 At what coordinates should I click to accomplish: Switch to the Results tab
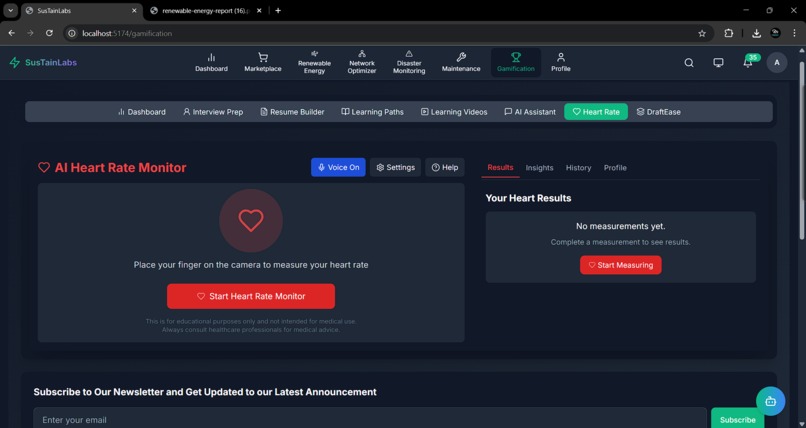coord(500,168)
